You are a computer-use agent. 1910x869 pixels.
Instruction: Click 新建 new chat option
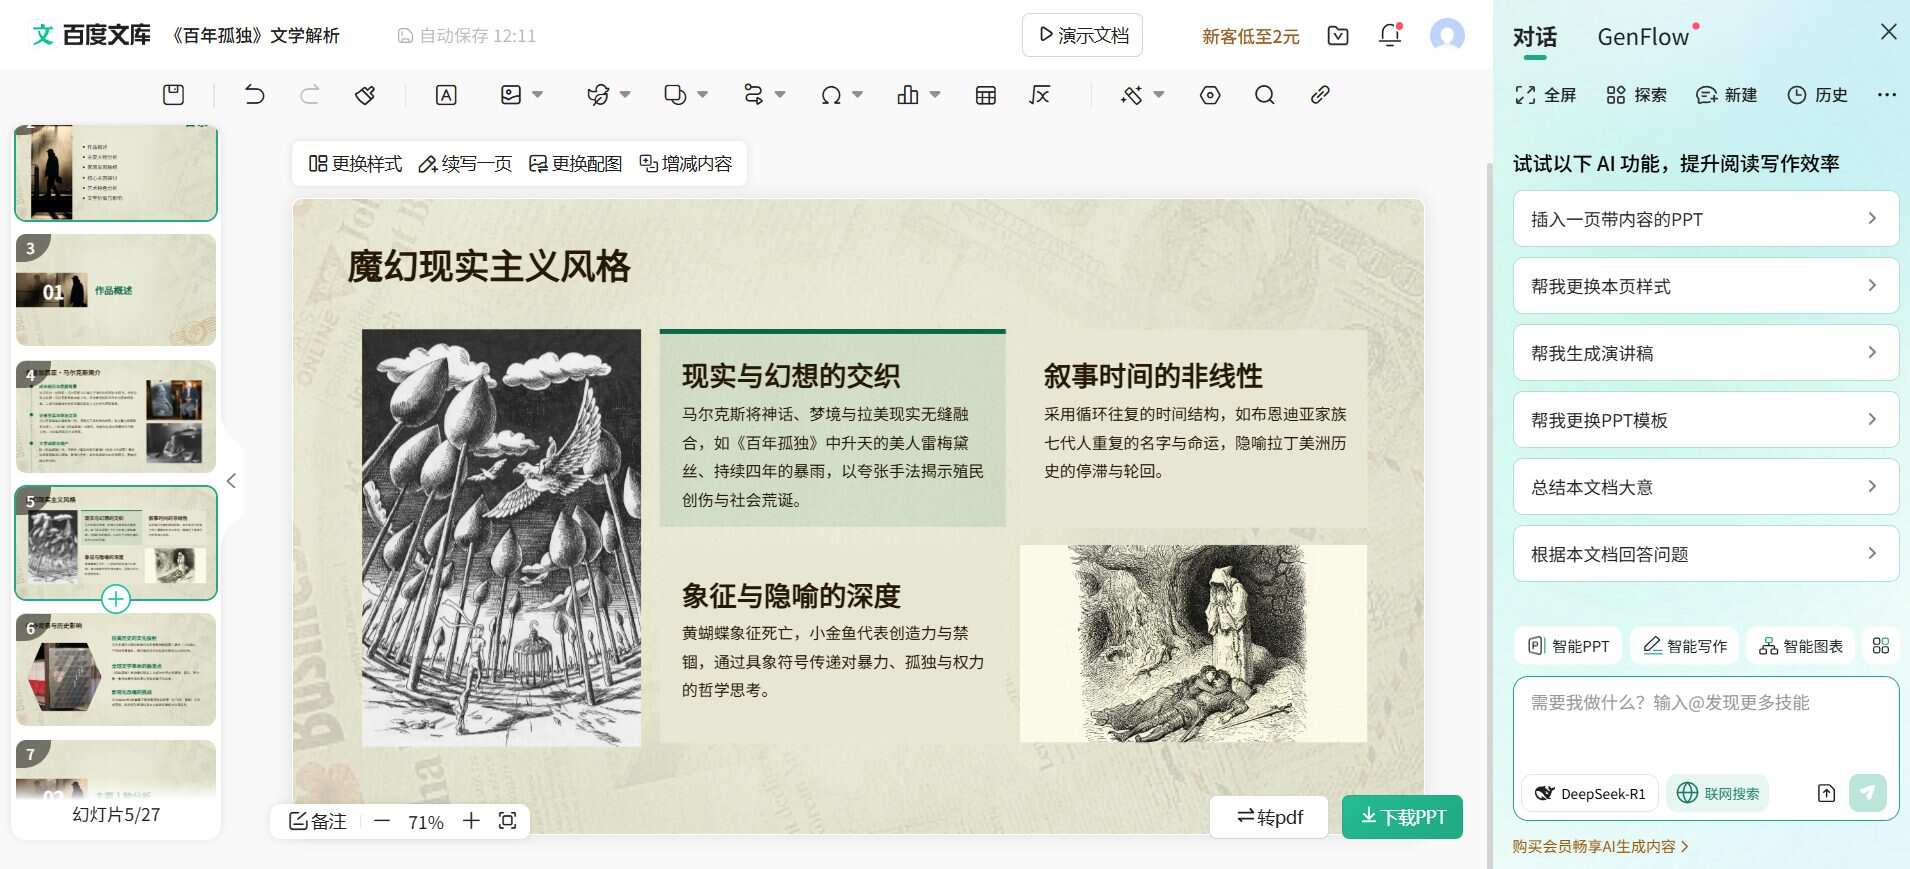(1727, 95)
